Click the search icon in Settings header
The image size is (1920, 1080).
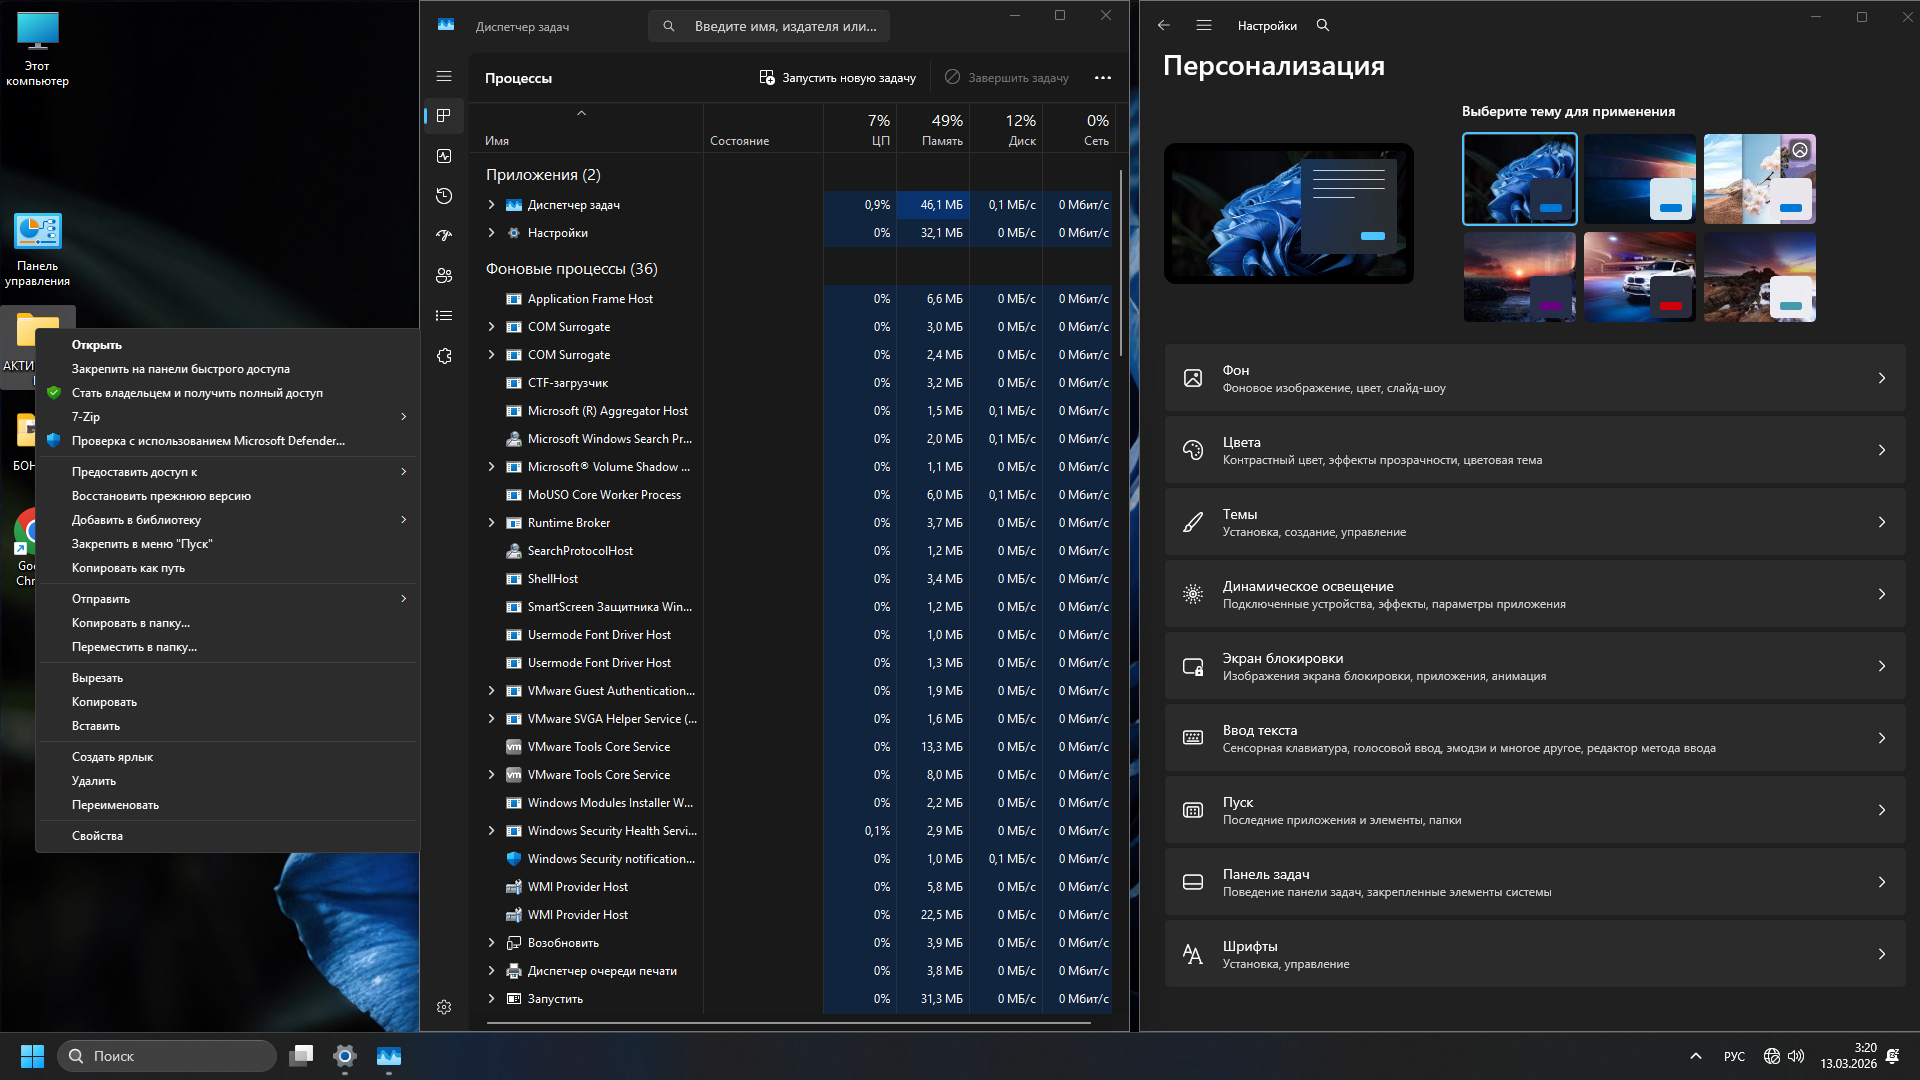click(1323, 26)
